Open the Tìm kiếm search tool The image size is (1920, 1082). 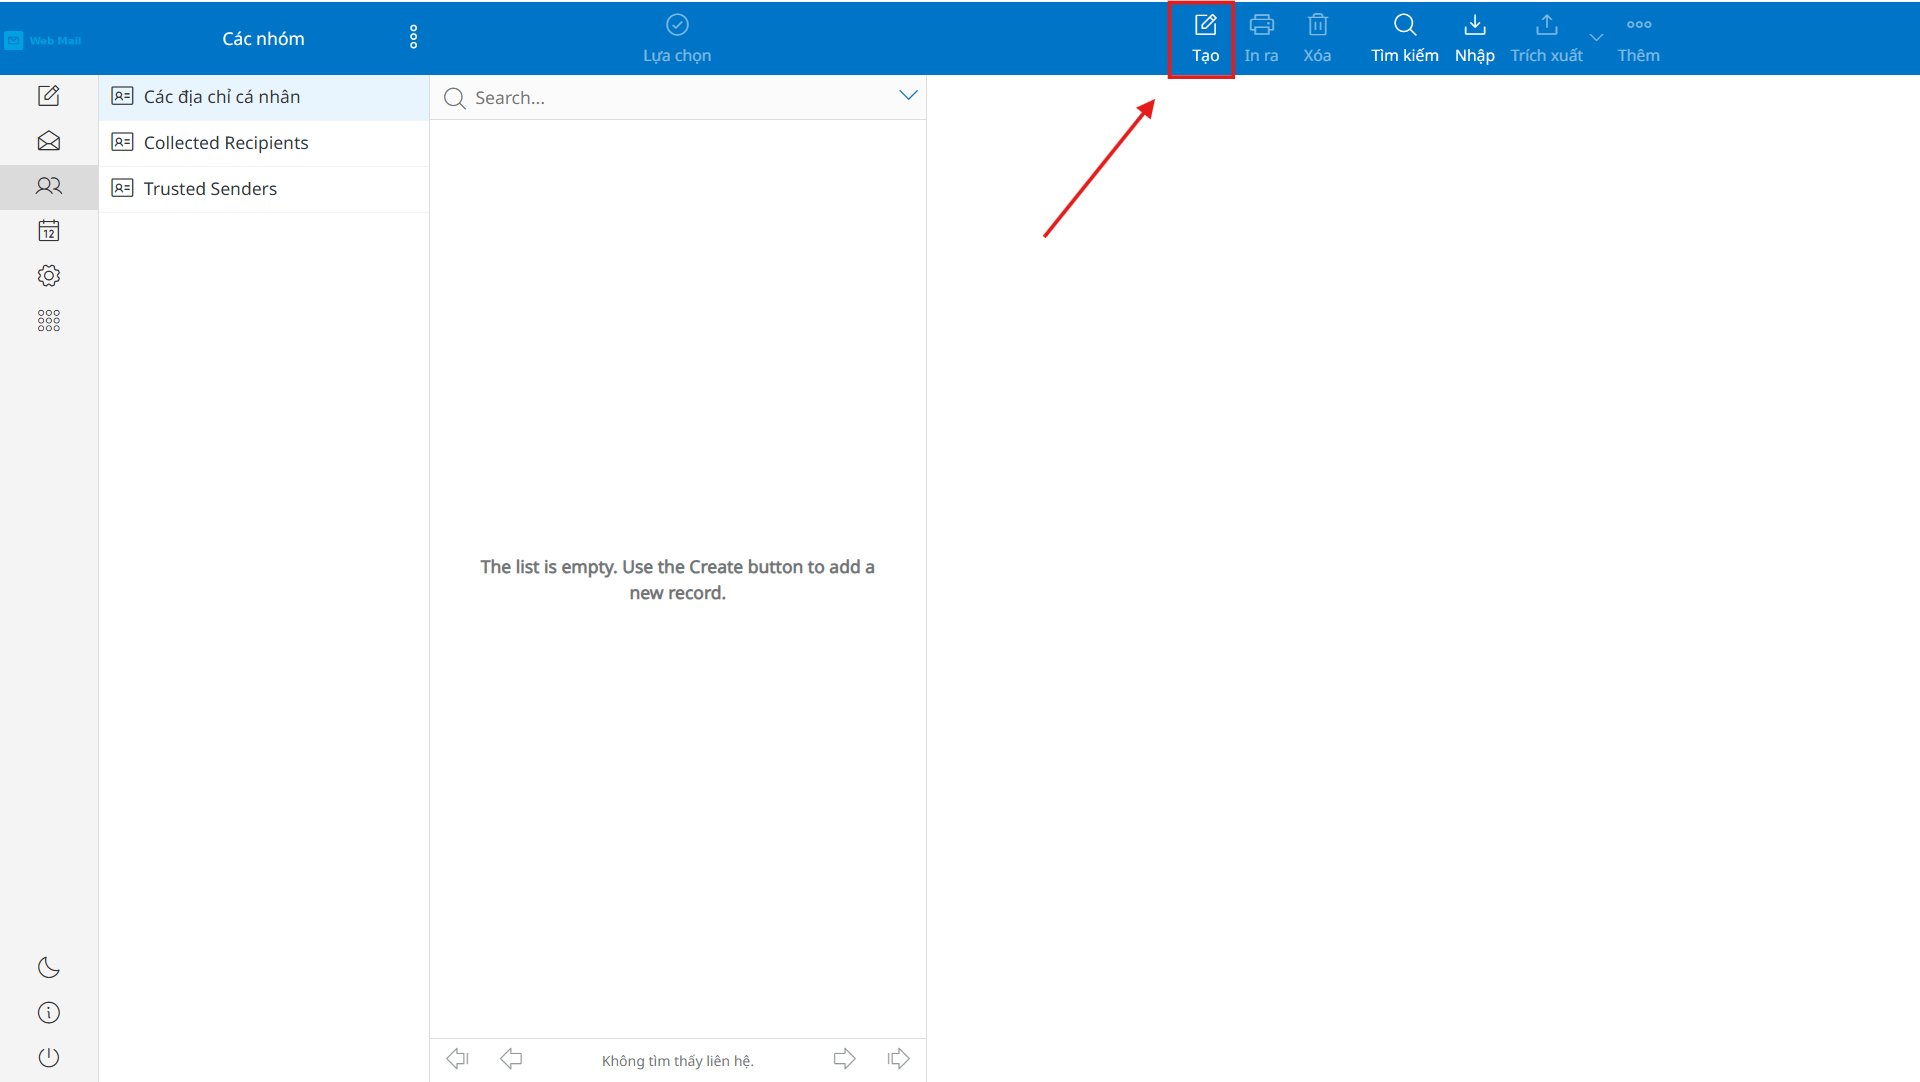coord(1404,39)
